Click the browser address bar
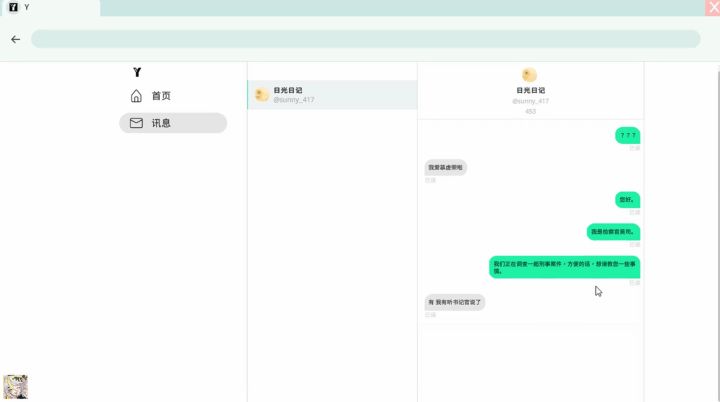This screenshot has width=720, height=402. pos(366,39)
